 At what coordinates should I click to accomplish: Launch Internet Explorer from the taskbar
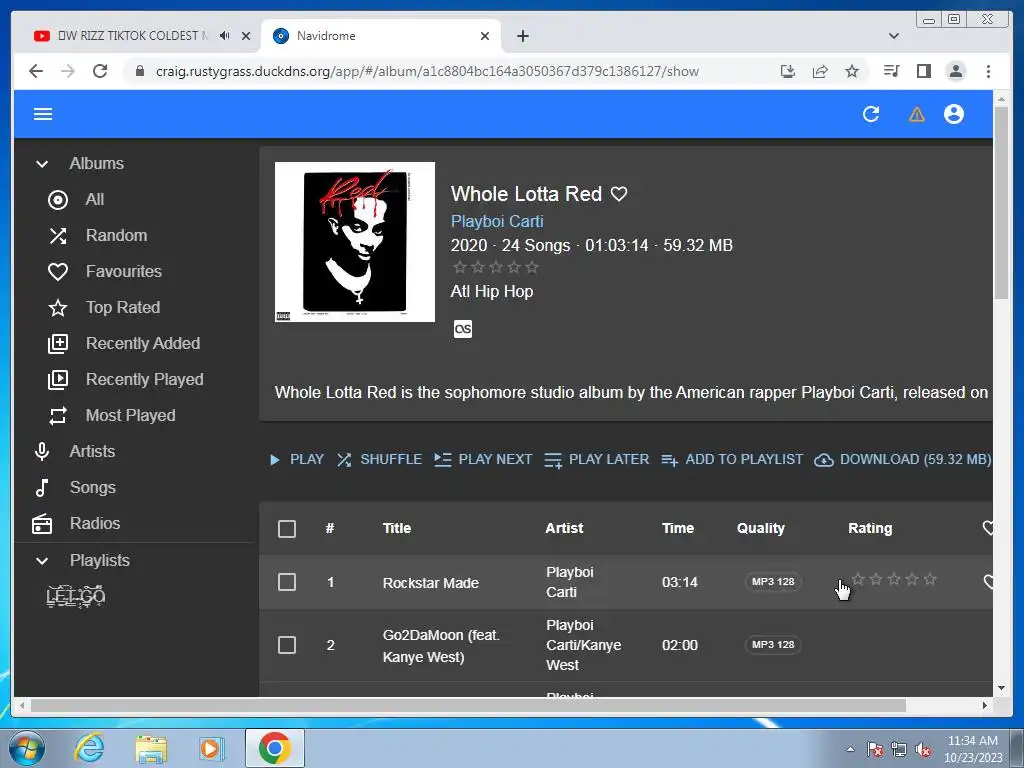point(89,748)
